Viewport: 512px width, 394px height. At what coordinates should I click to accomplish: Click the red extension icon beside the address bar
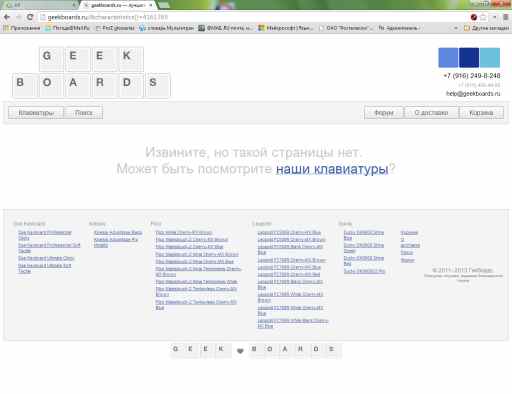[474, 17]
